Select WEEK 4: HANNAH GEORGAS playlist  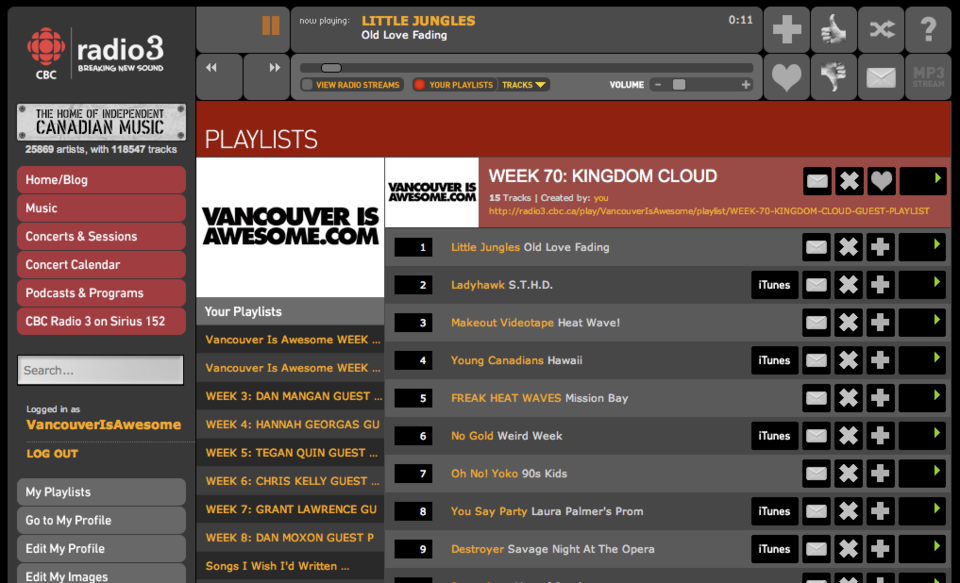pyautogui.click(x=290, y=424)
